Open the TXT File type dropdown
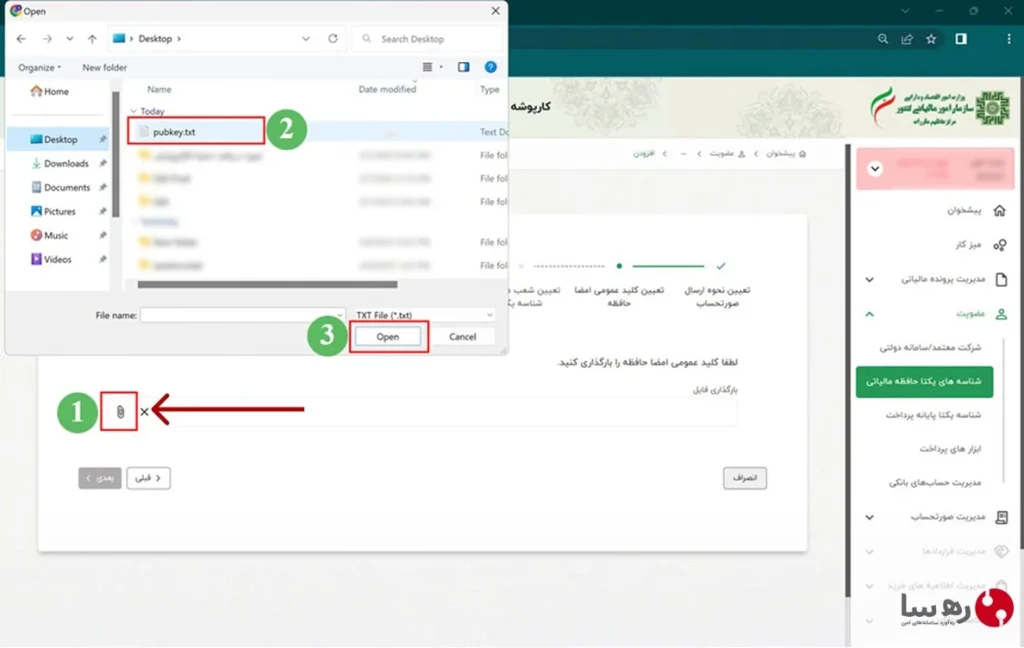Viewport: 1024px width, 648px height. [423, 315]
